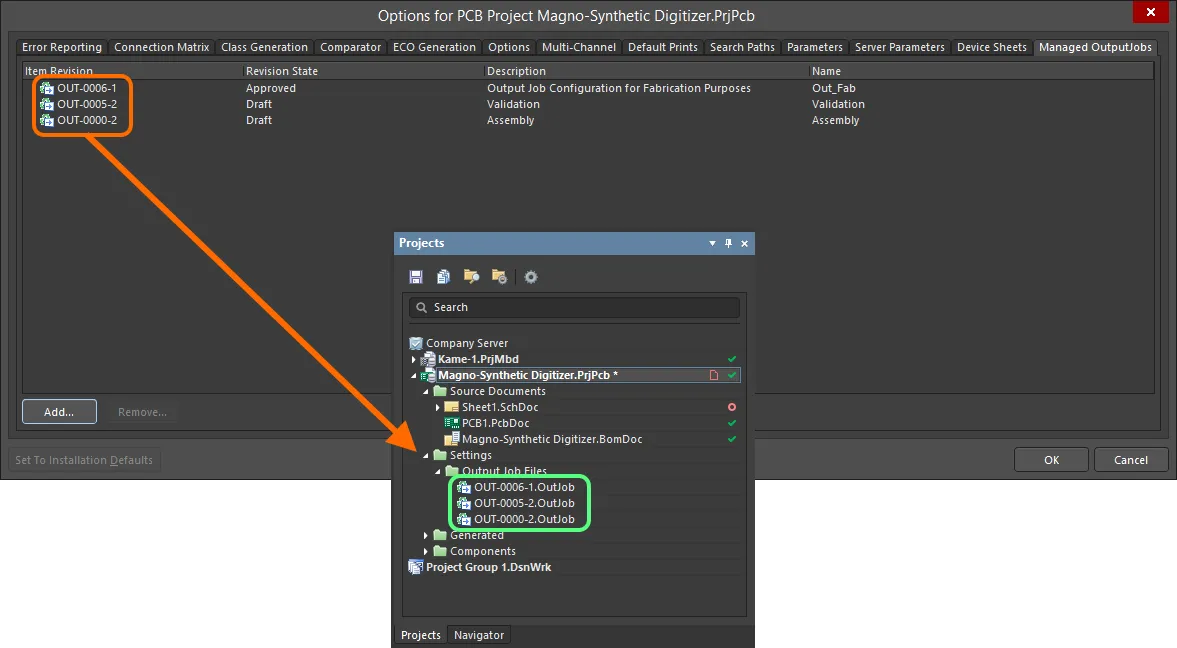Switch to the Navigator panel tab
This screenshot has width=1177, height=648.
click(479, 635)
